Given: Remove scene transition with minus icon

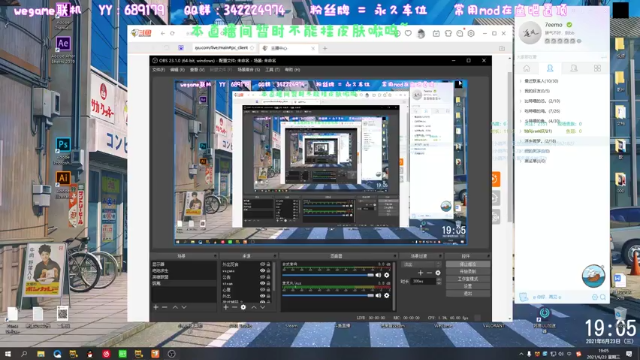Looking at the screenshot, I should tap(429, 273).
